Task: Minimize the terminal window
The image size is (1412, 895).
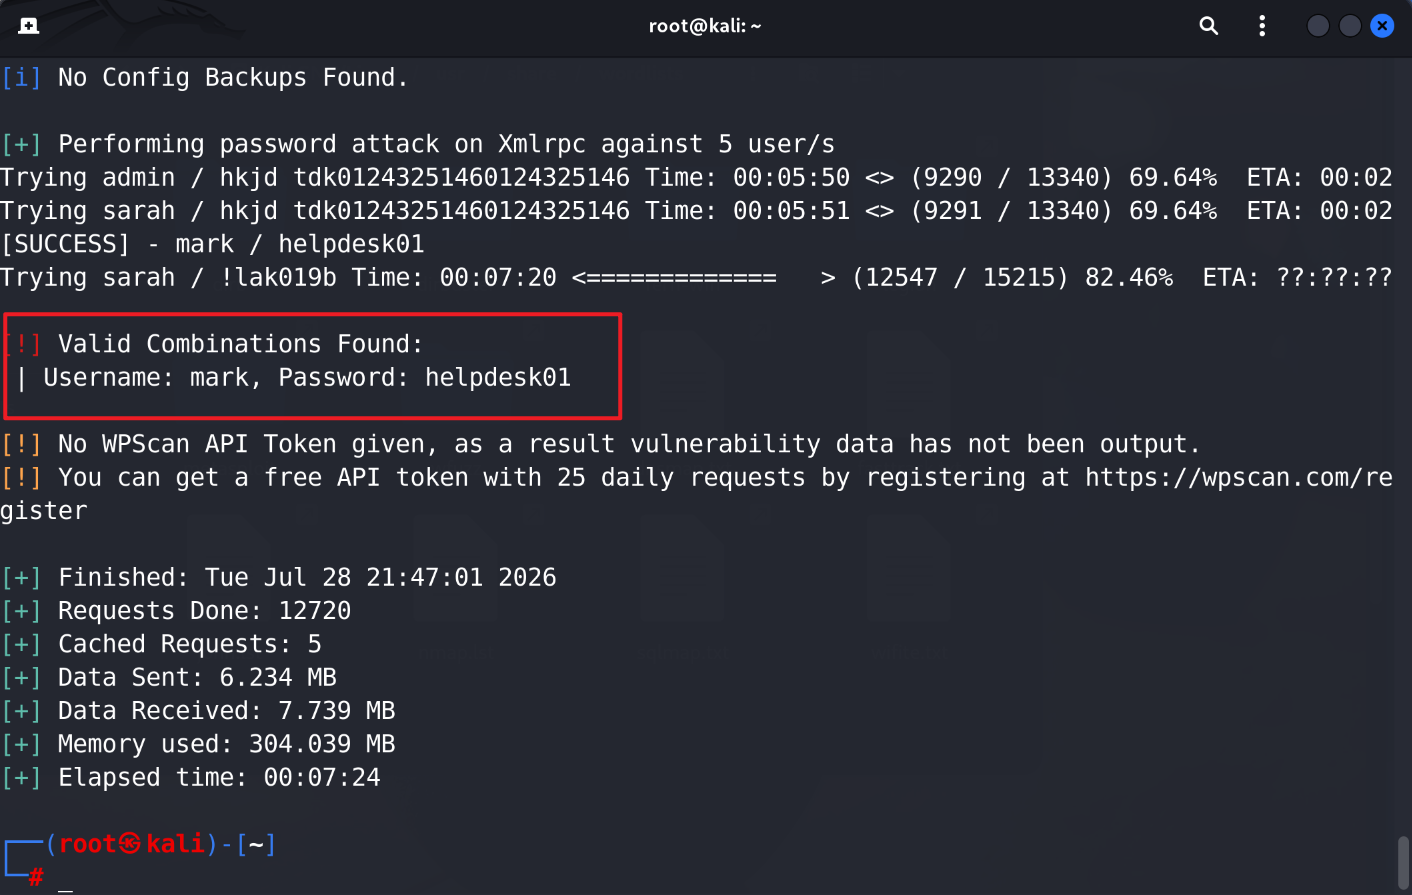Action: 1318,26
